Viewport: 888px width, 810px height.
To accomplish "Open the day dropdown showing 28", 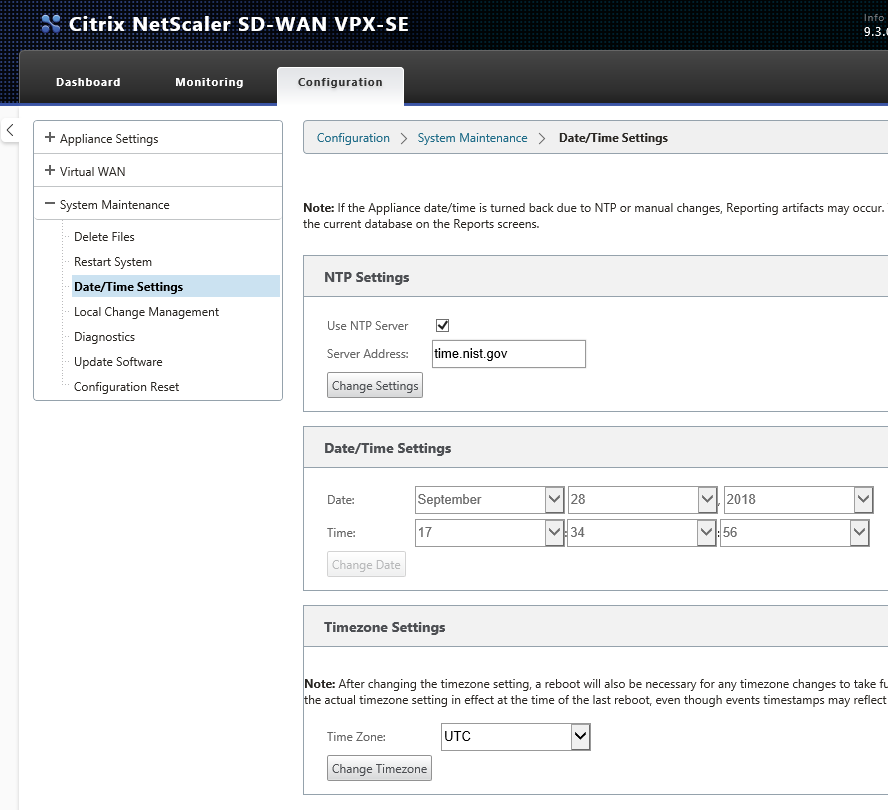I will (643, 500).
